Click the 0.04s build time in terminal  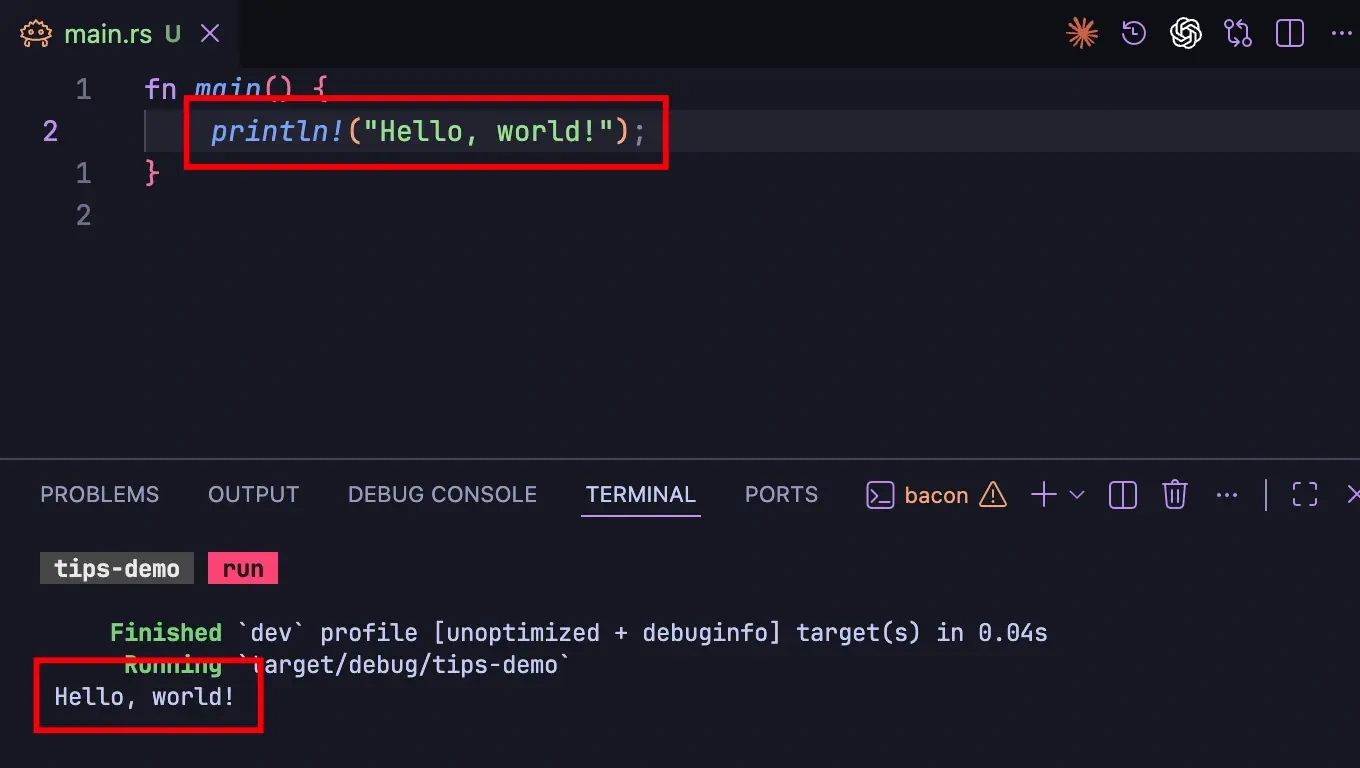click(1013, 633)
